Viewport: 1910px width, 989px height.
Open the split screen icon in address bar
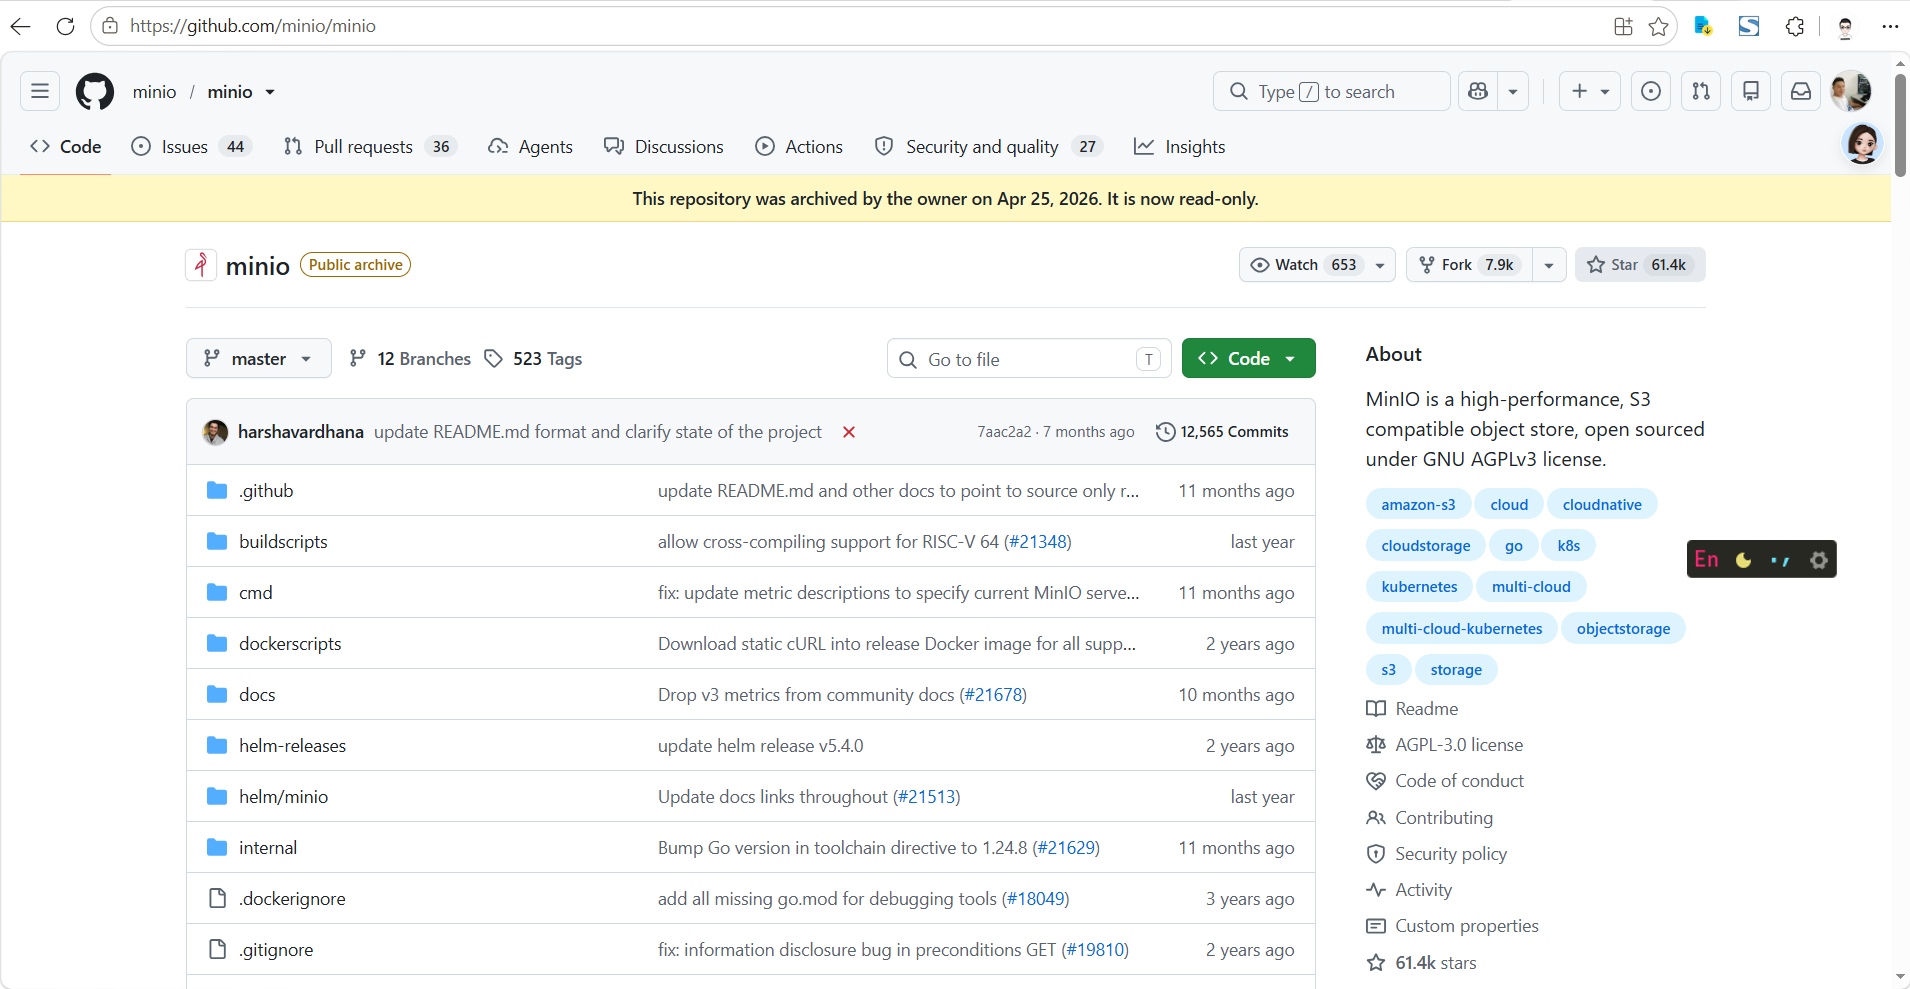(1623, 26)
